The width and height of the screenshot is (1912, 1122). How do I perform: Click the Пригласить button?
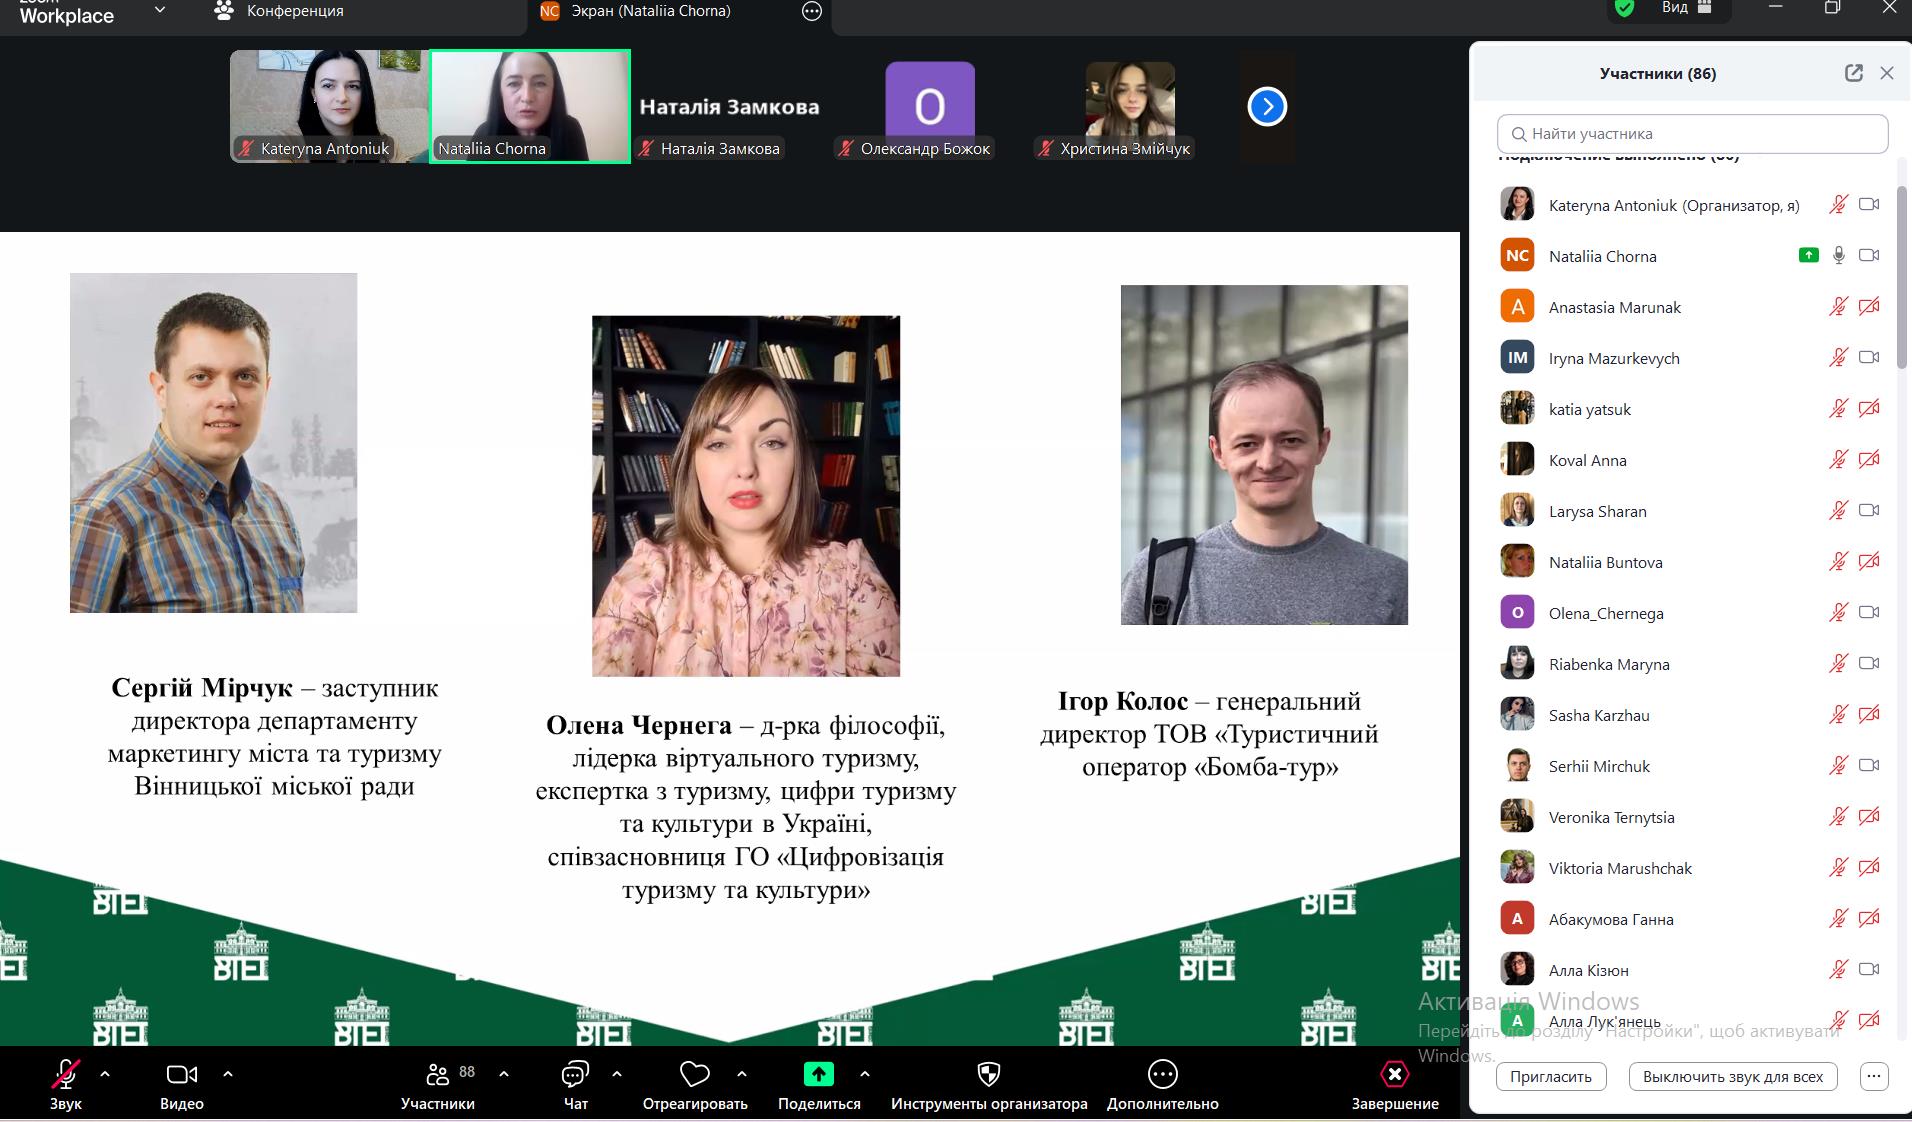(x=1550, y=1077)
